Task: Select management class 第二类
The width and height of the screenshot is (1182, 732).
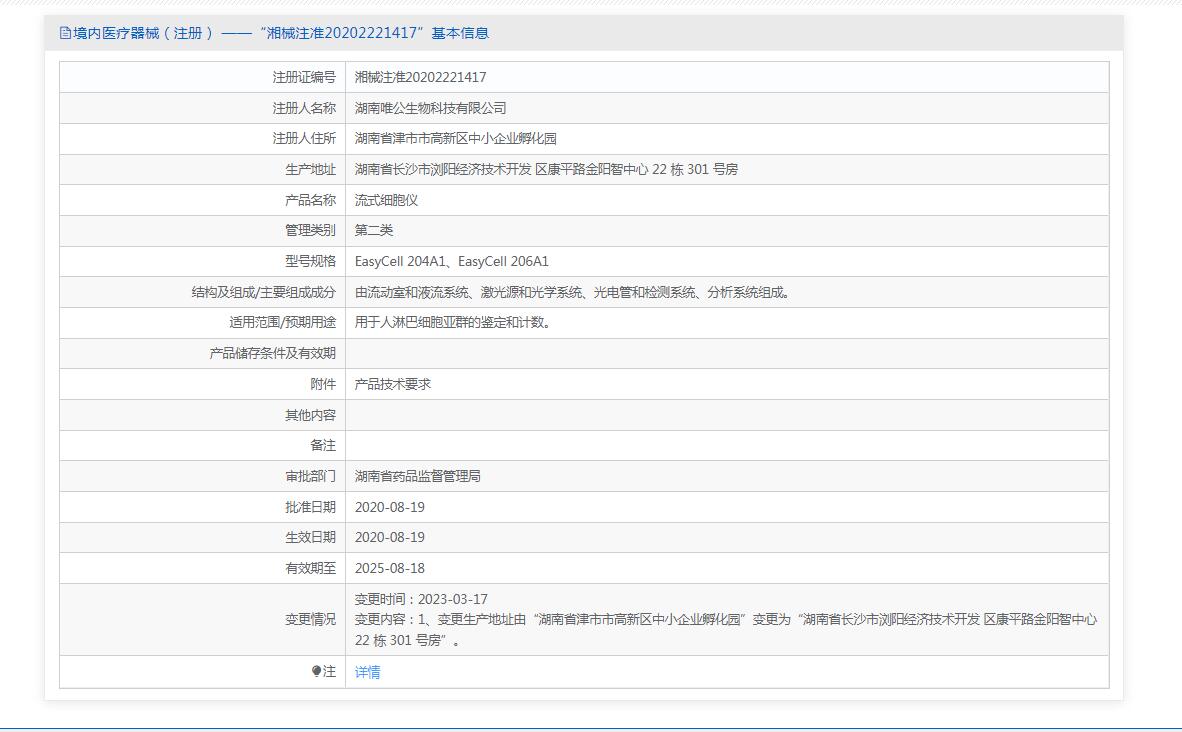Action: coord(374,231)
